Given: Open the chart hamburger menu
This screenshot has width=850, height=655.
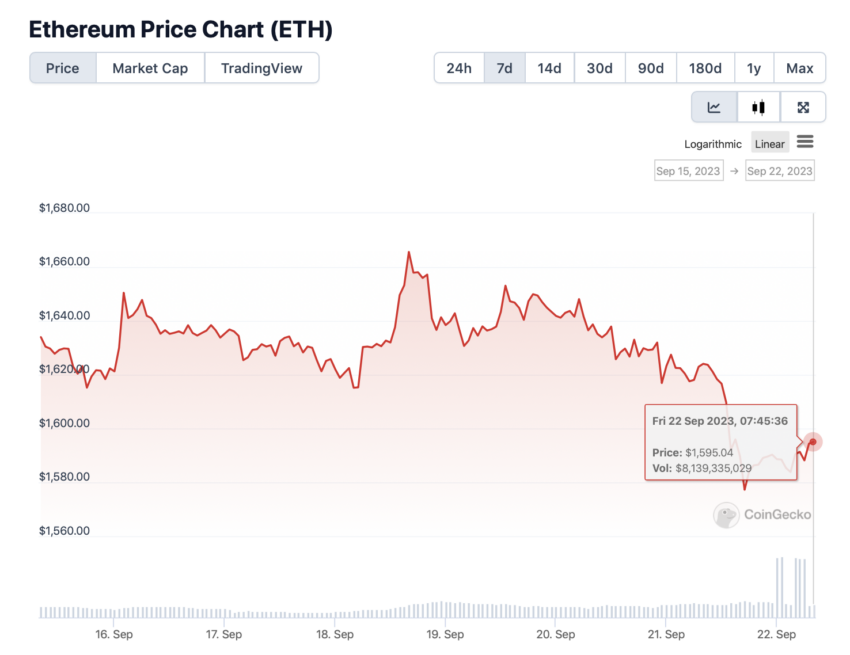Looking at the screenshot, I should (x=805, y=142).
